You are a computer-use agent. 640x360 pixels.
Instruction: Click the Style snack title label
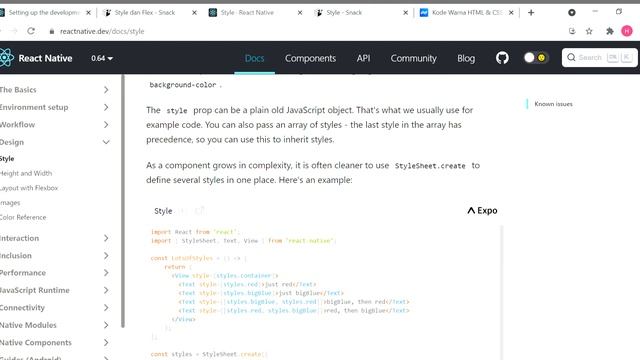(x=163, y=211)
